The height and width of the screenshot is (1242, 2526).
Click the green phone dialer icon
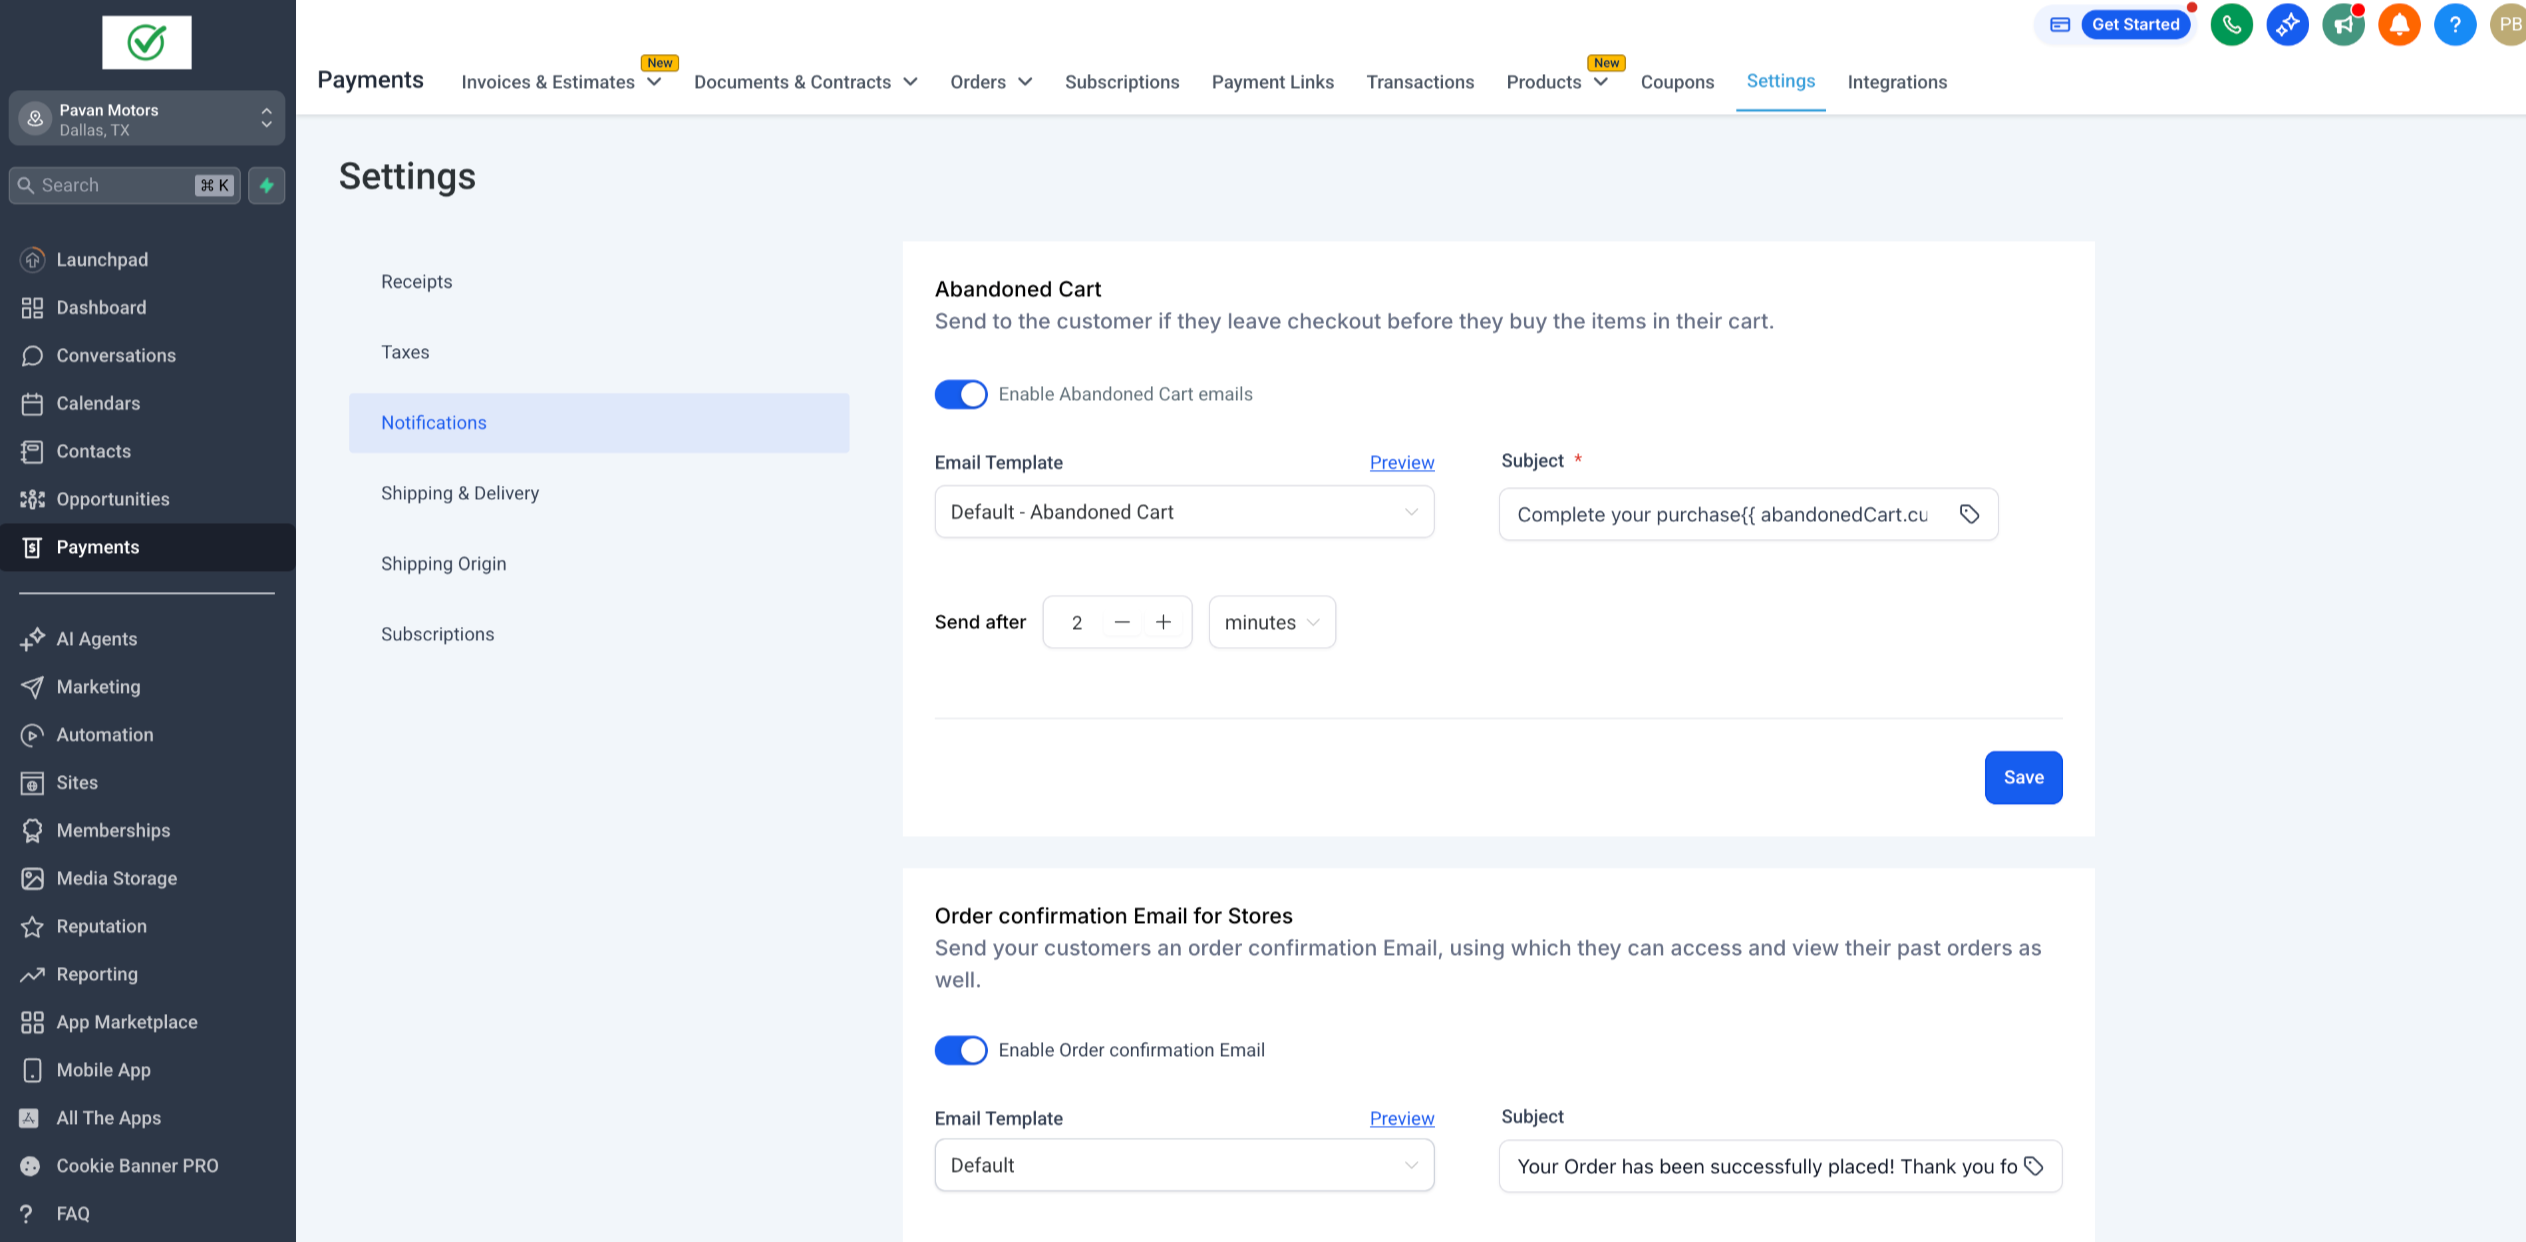(x=2231, y=25)
